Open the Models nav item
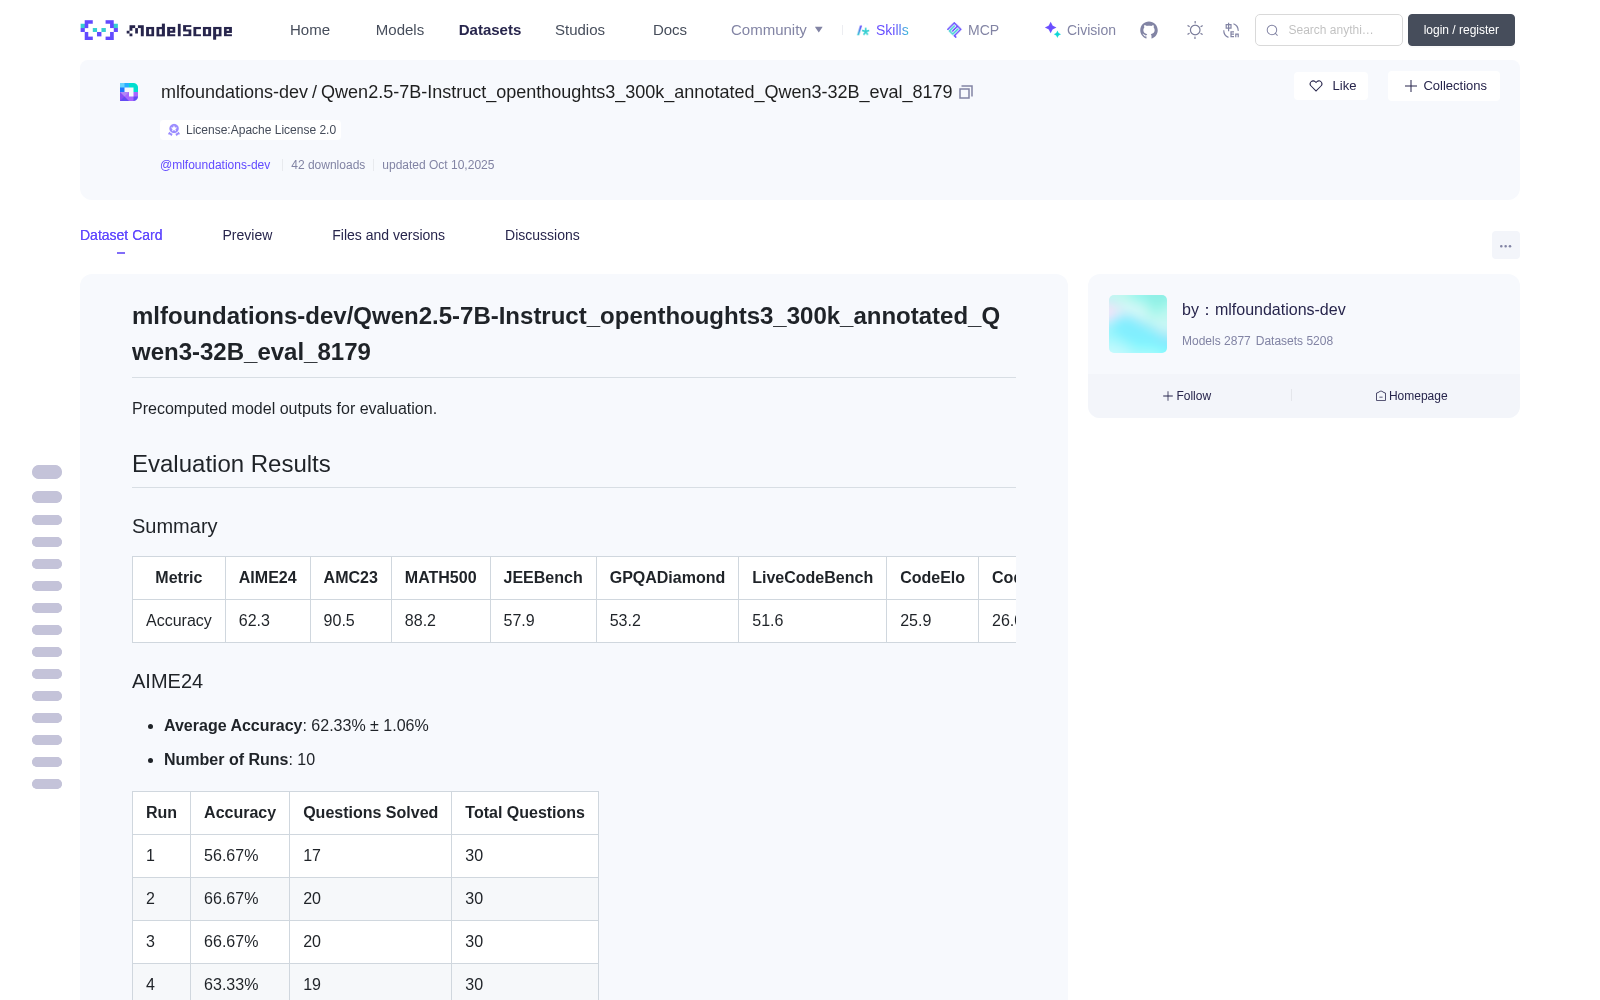The width and height of the screenshot is (1600, 1000). tap(400, 30)
